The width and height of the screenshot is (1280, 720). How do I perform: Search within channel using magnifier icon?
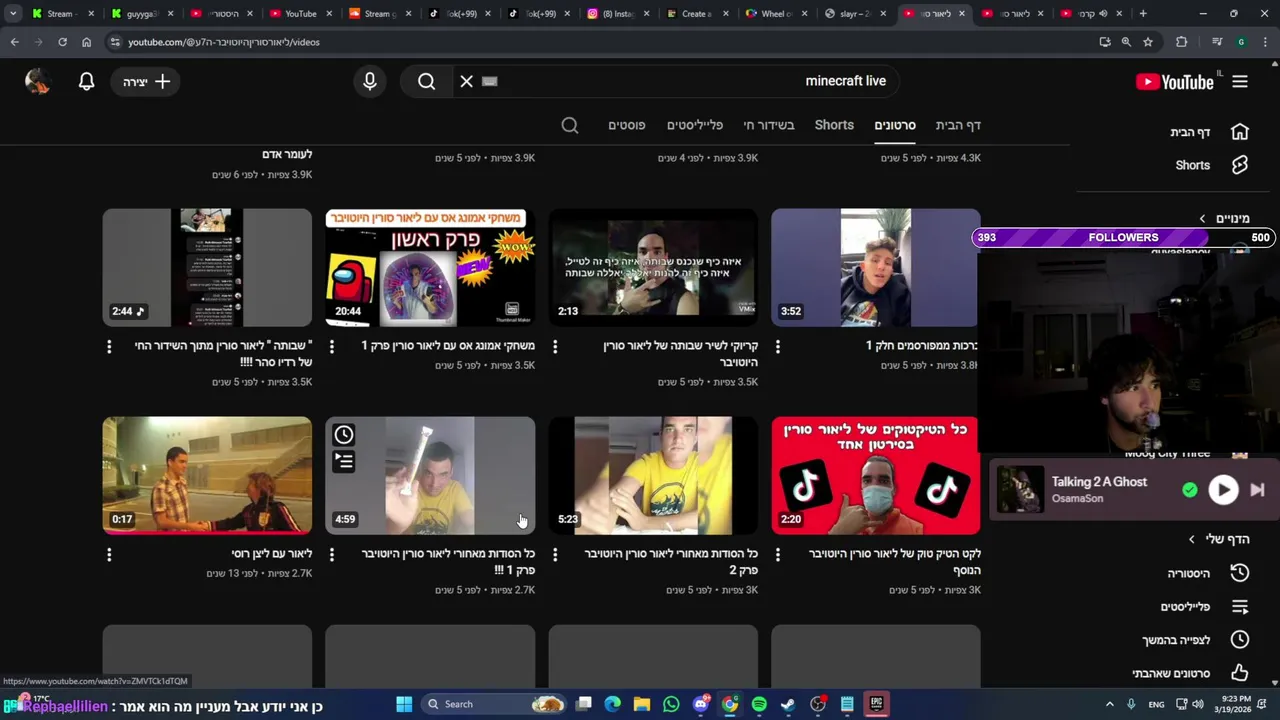[x=570, y=125]
